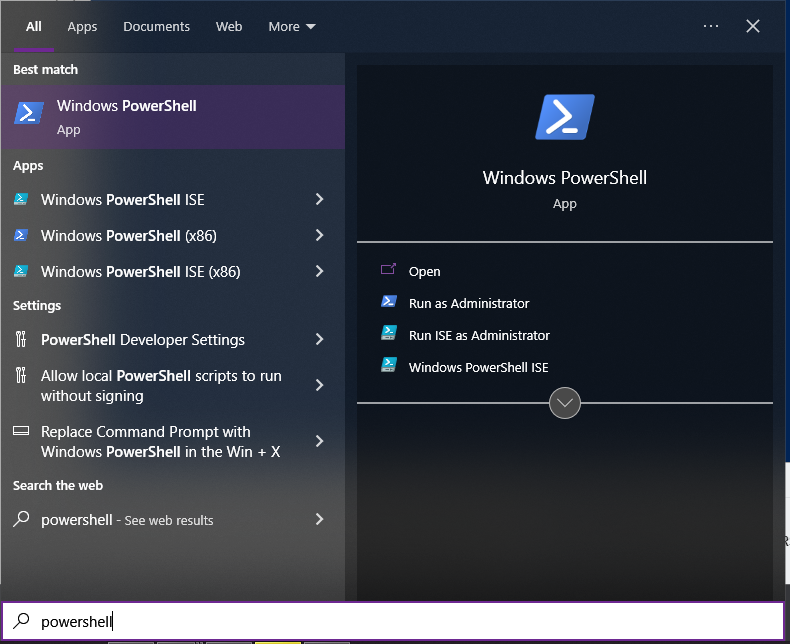790x644 pixels.
Task: Click the Replace Command Prompt keyboard icon
Action: (x=21, y=431)
